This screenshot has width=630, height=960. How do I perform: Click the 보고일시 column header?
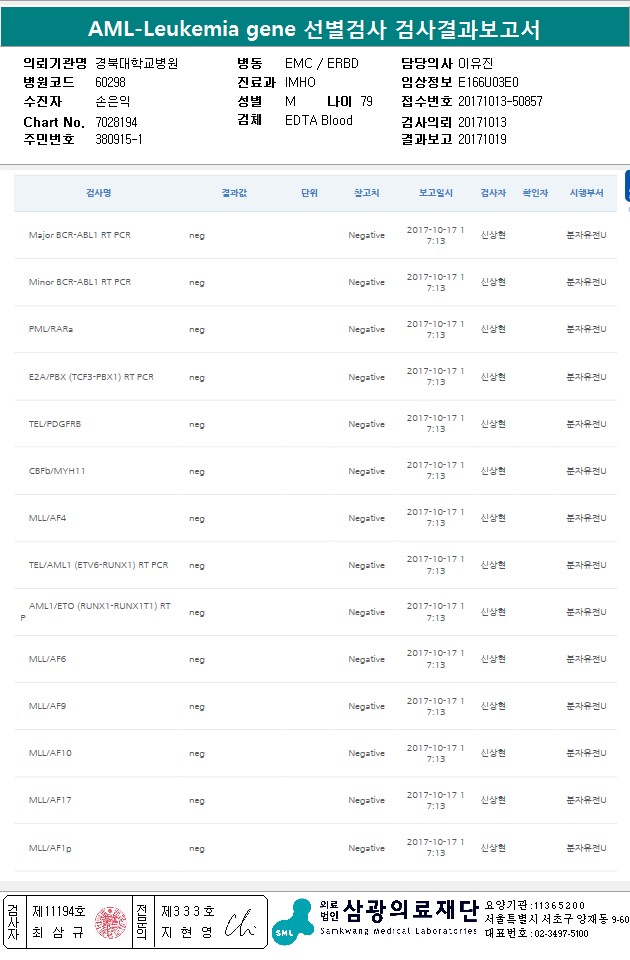tap(436, 192)
